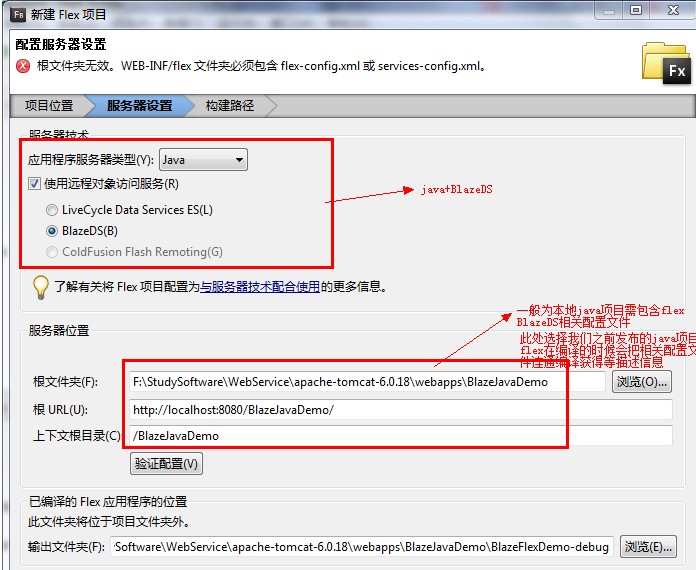This screenshot has height=570, width=696.
Task: Click the red error icon beside the message
Action: pyautogui.click(x=23, y=66)
